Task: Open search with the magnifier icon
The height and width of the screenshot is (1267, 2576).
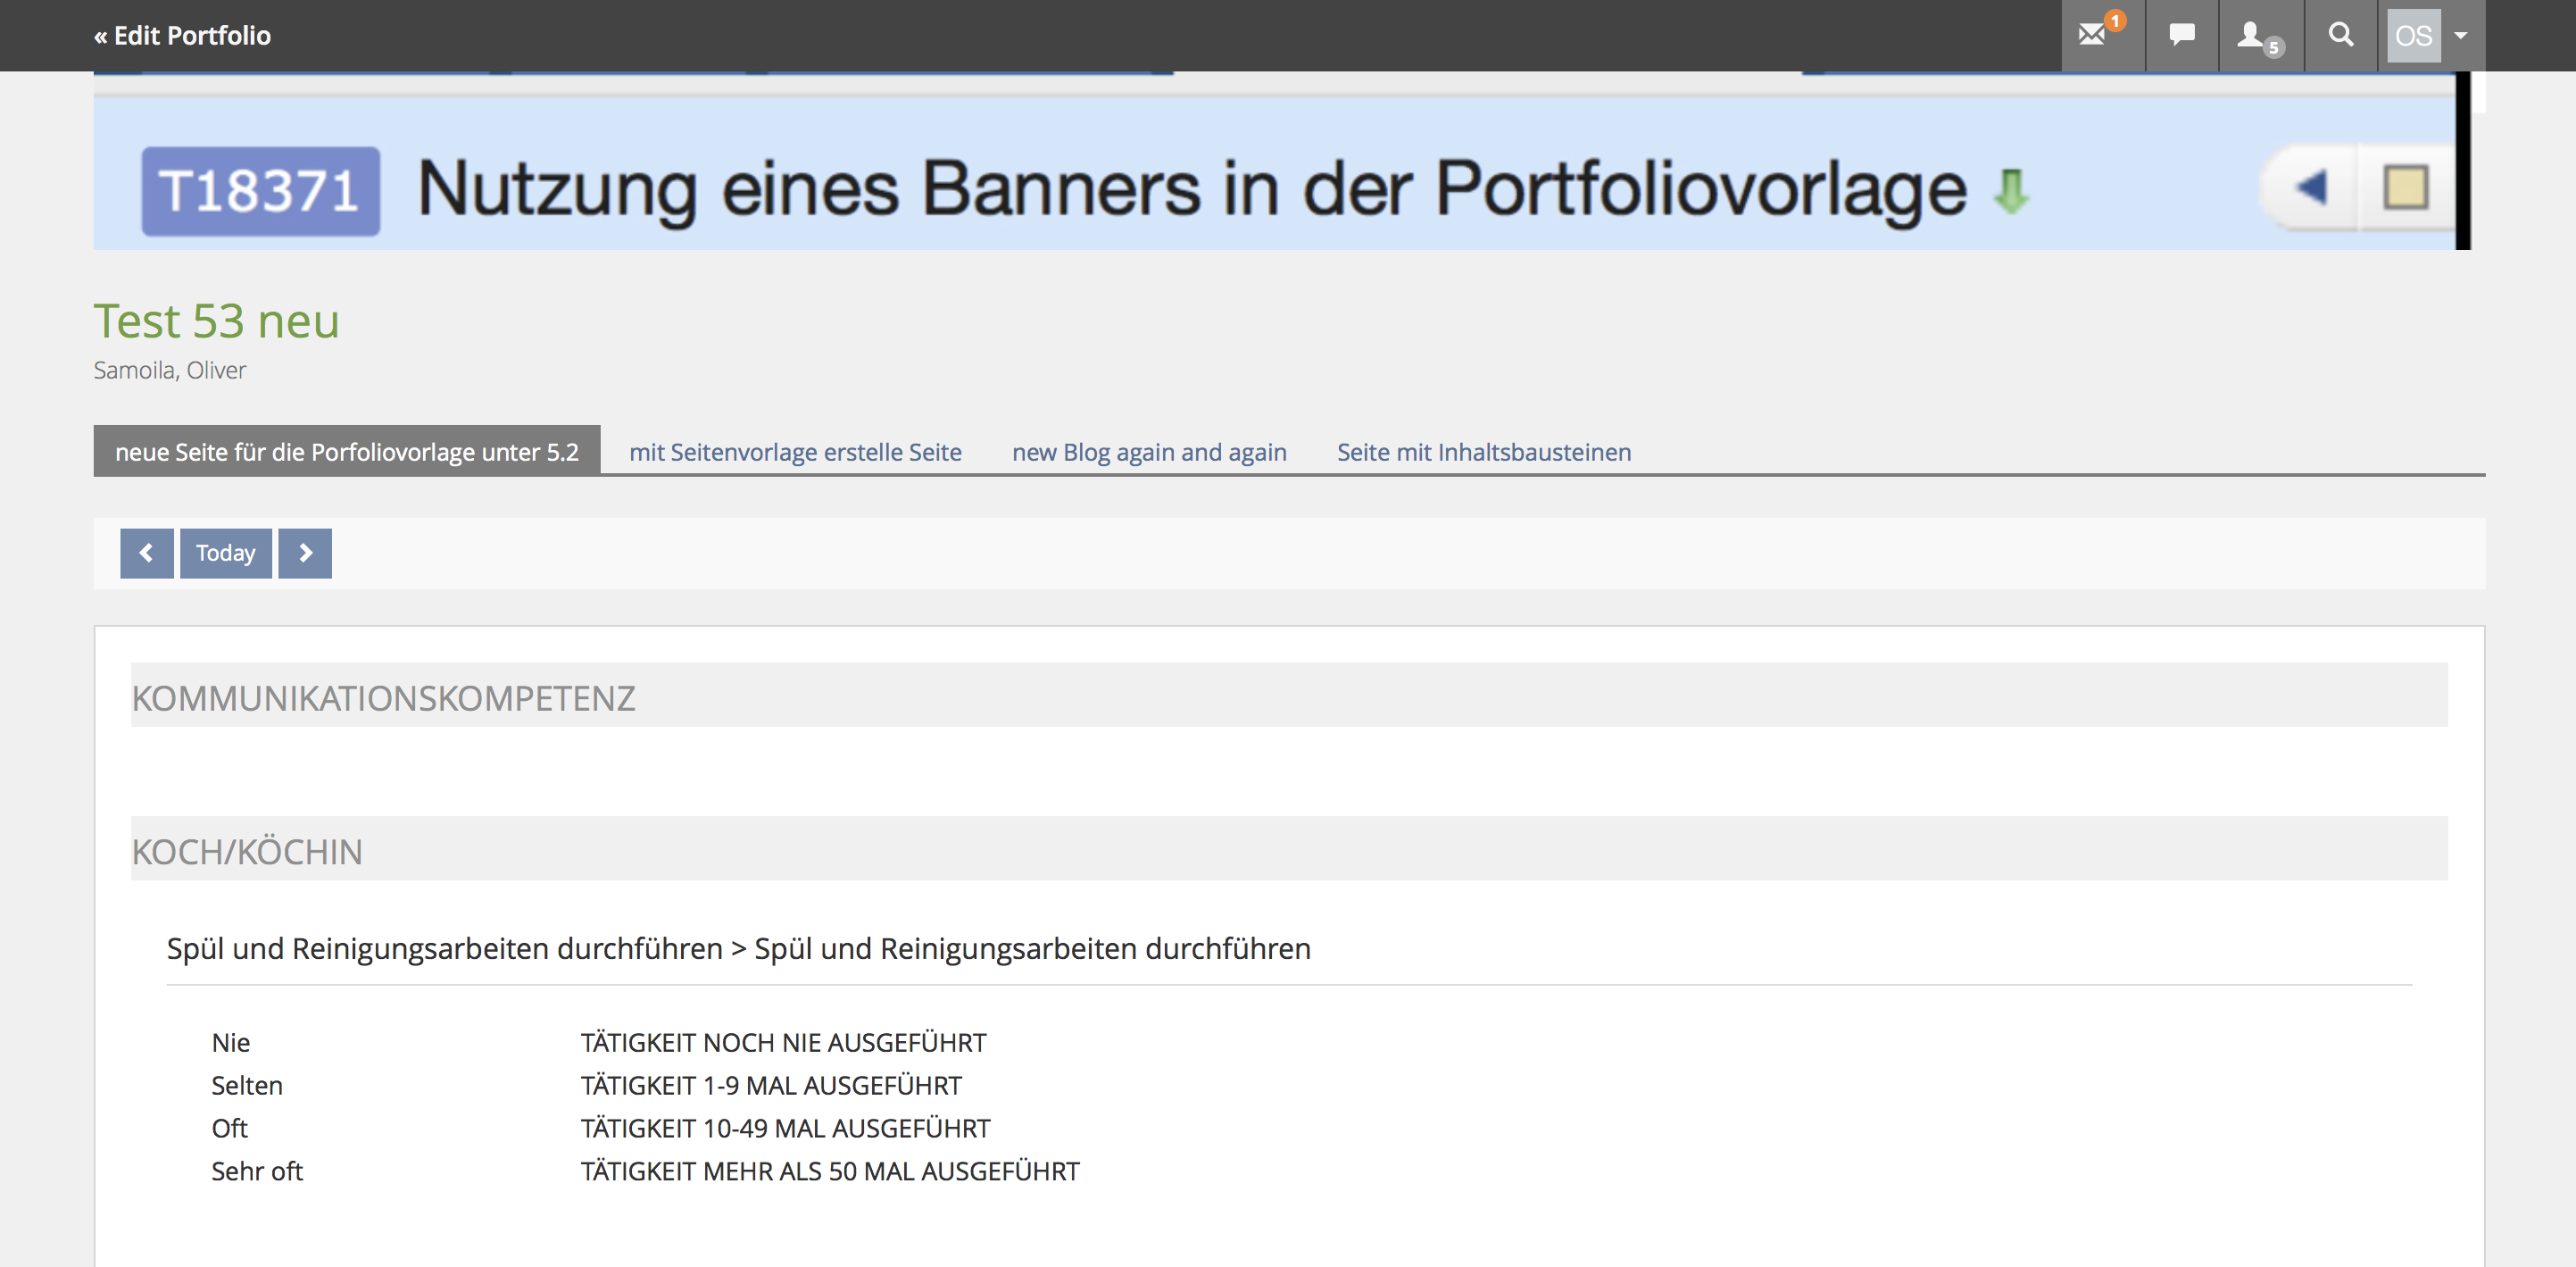Action: (2340, 35)
